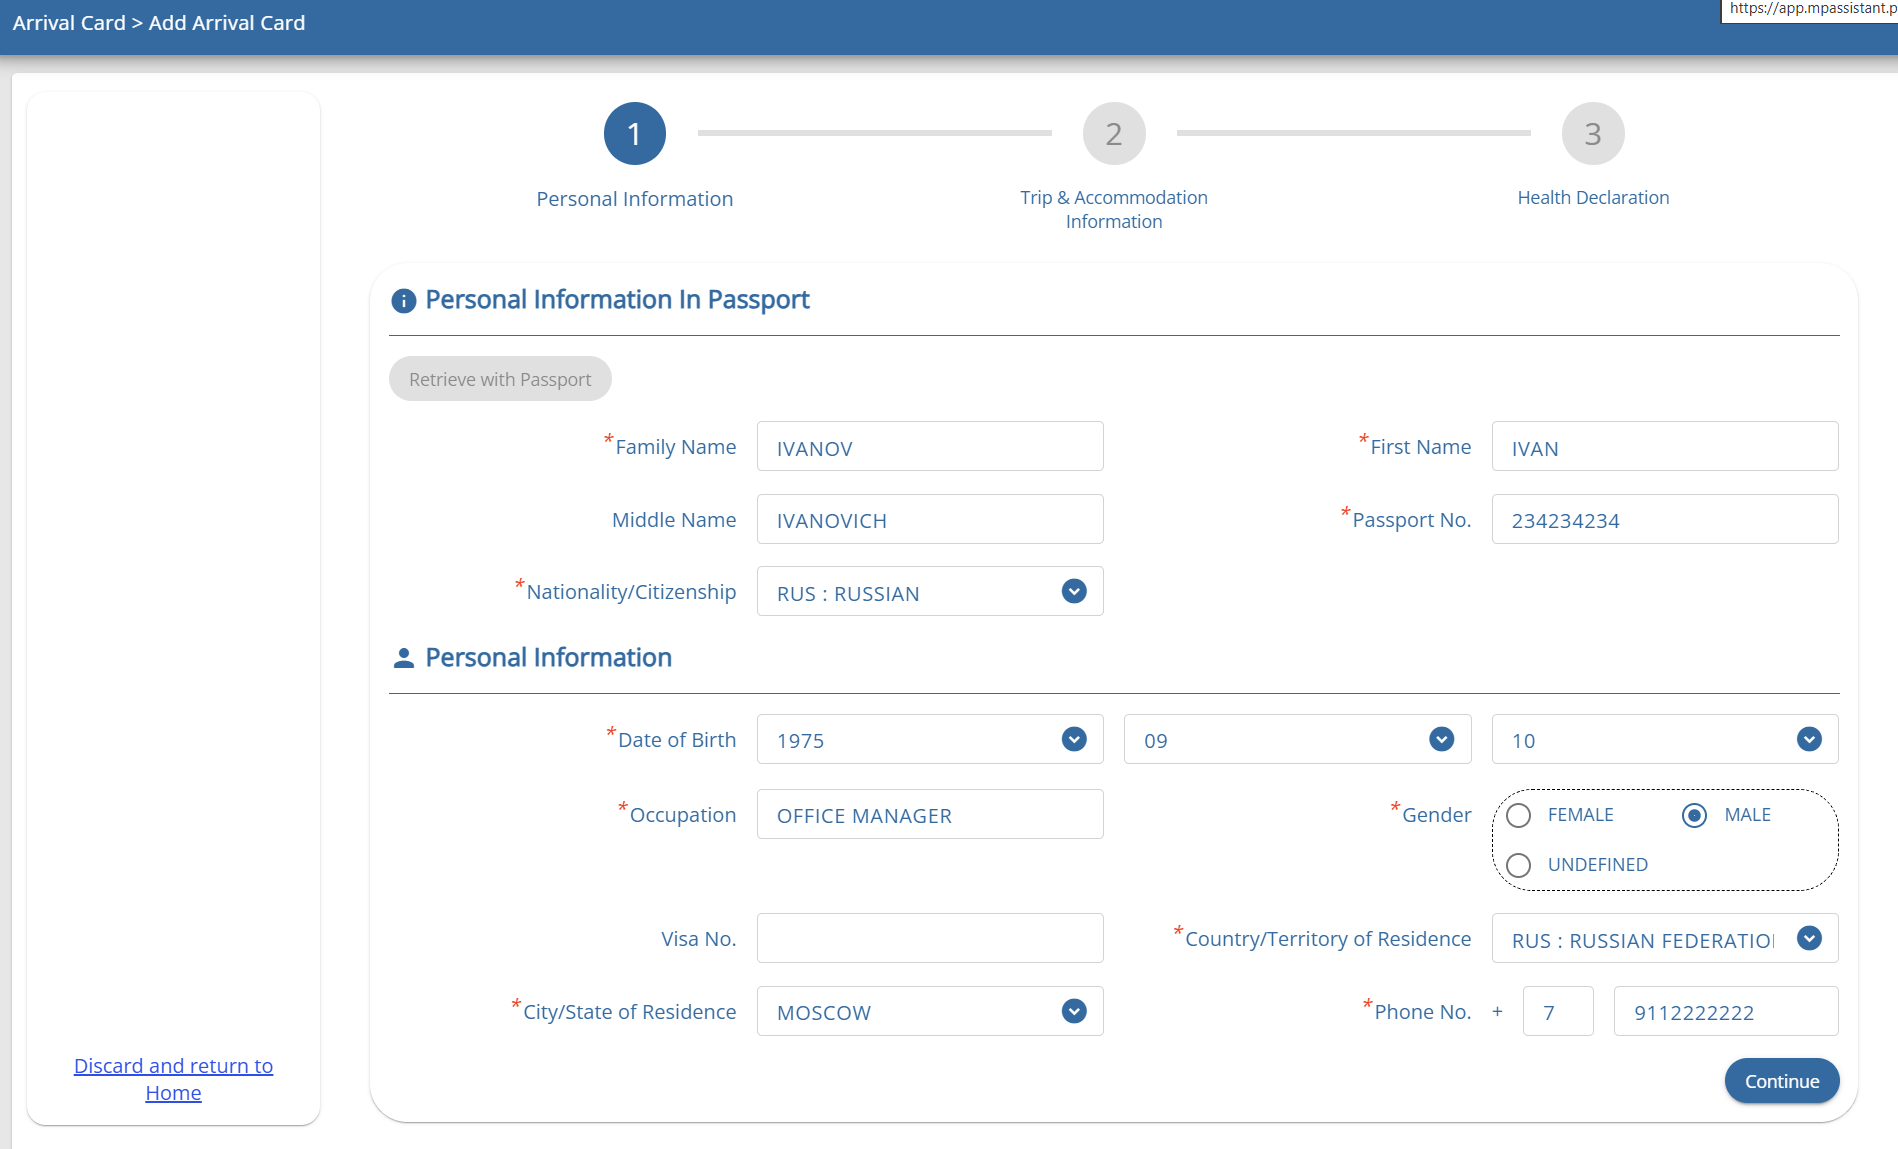Click the step 1 Personal Information circle
This screenshot has height=1149, width=1898.
[x=634, y=134]
